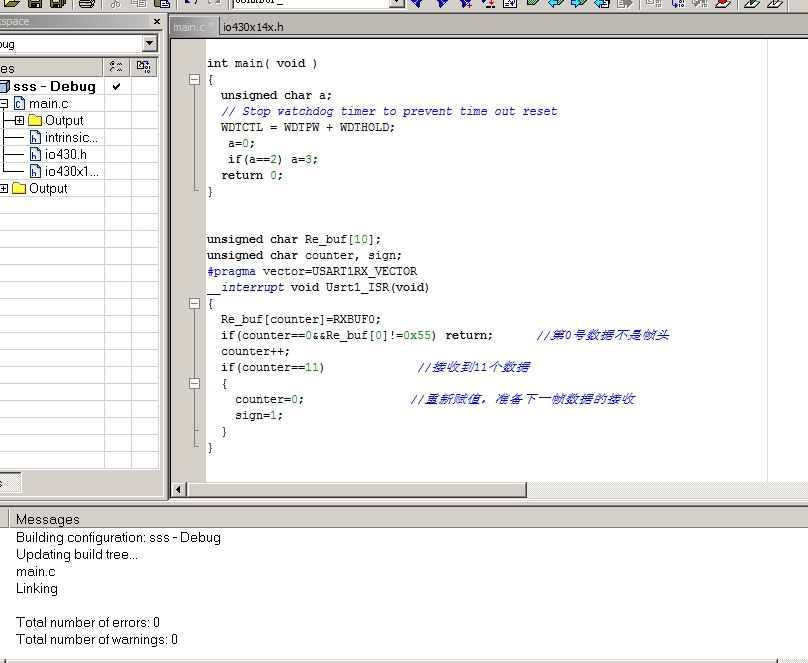
Task: Expand the project-level Output folder
Action: click(x=4, y=189)
